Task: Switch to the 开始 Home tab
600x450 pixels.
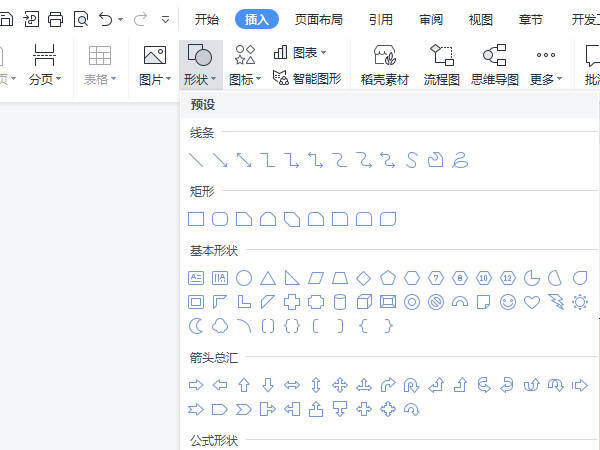Action: [x=207, y=19]
